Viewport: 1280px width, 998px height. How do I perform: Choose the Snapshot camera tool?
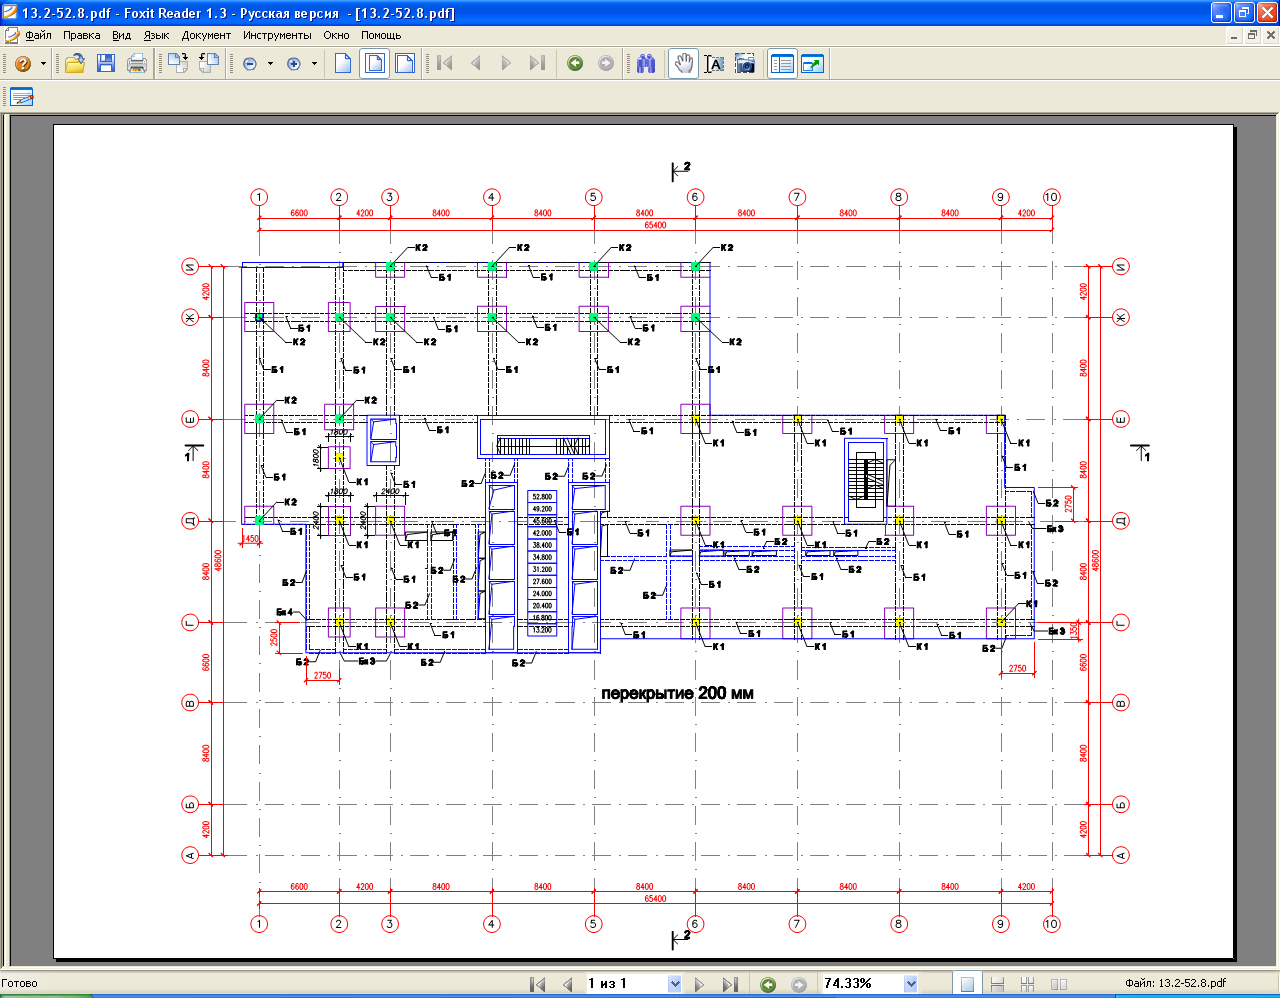coord(745,64)
